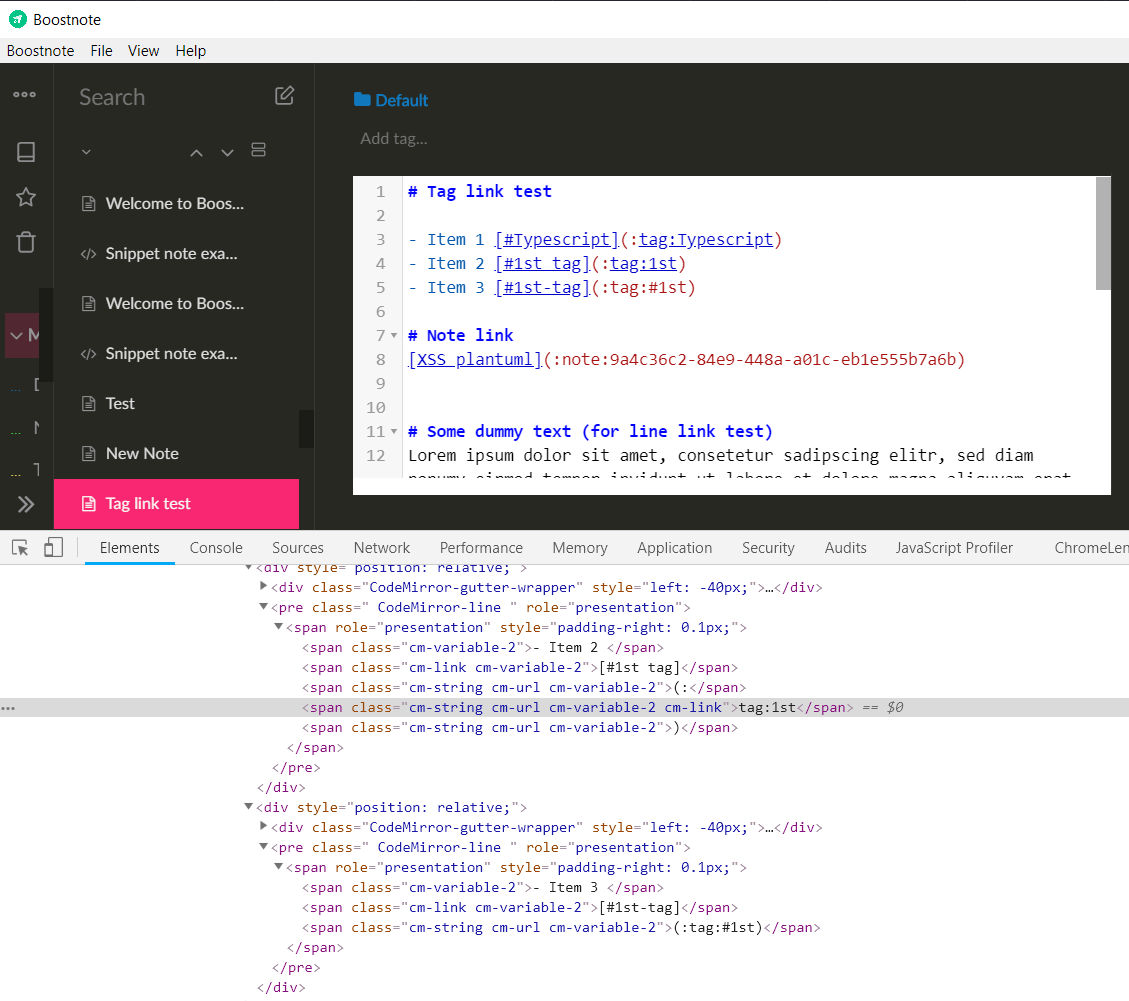
Task: Toggle DevTools device toolbar icon
Action: (x=53, y=547)
